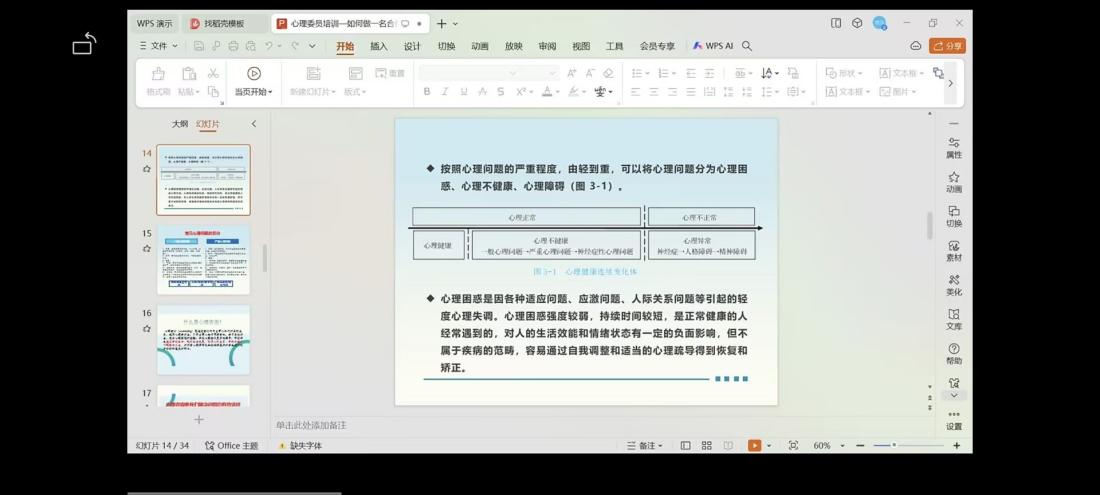Screen dimensions: 1100x495
Task: Select slide 16 thumbnail
Action: pyautogui.click(x=203, y=339)
